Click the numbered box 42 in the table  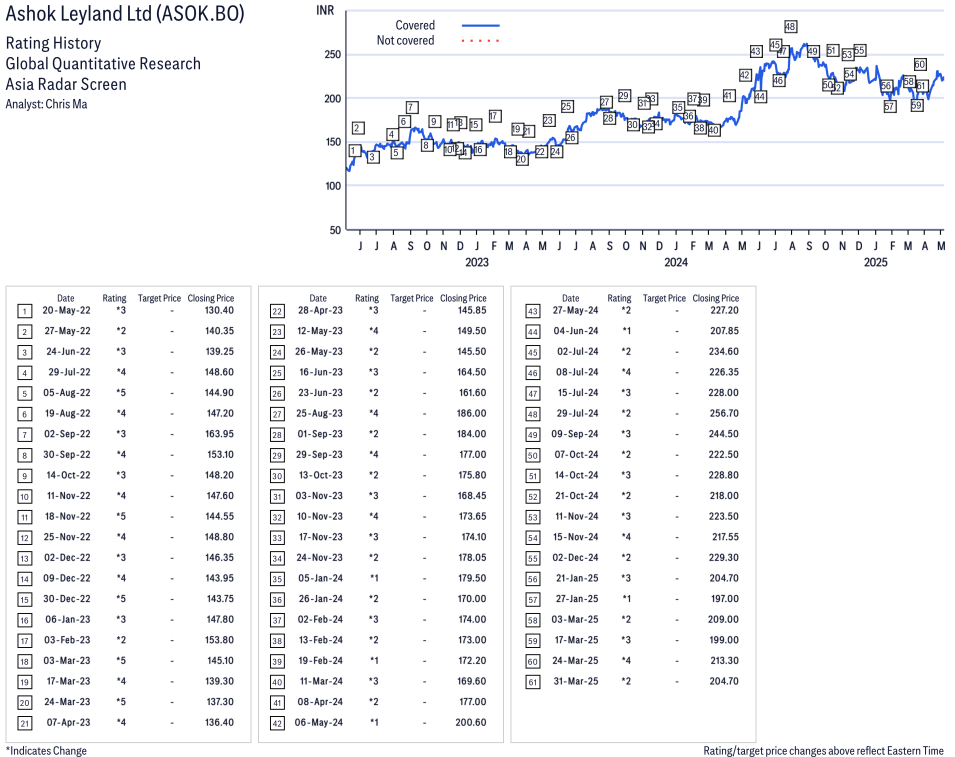point(277,724)
